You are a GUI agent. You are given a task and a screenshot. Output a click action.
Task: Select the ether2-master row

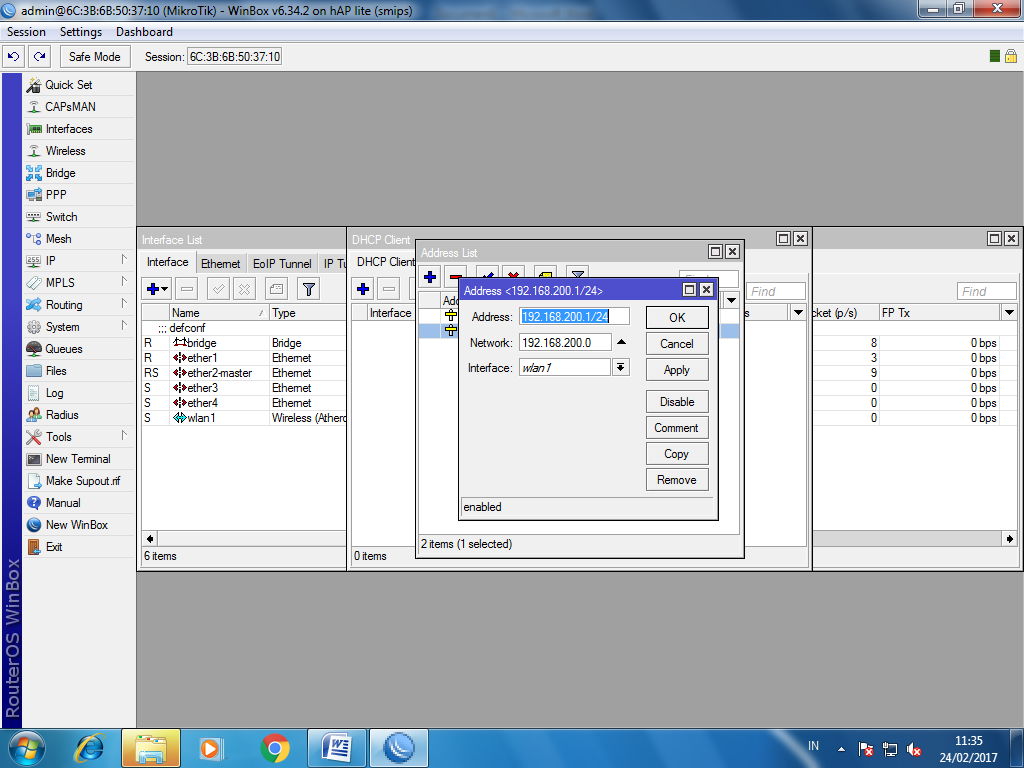click(x=244, y=373)
